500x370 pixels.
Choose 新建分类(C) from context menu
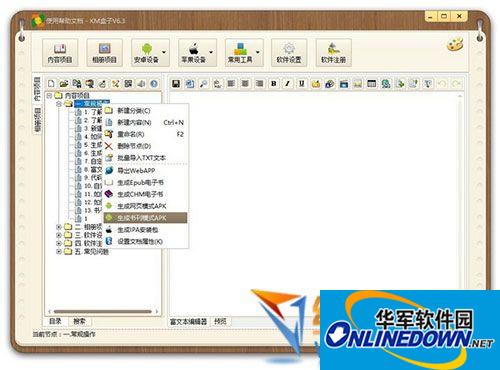click(146, 111)
